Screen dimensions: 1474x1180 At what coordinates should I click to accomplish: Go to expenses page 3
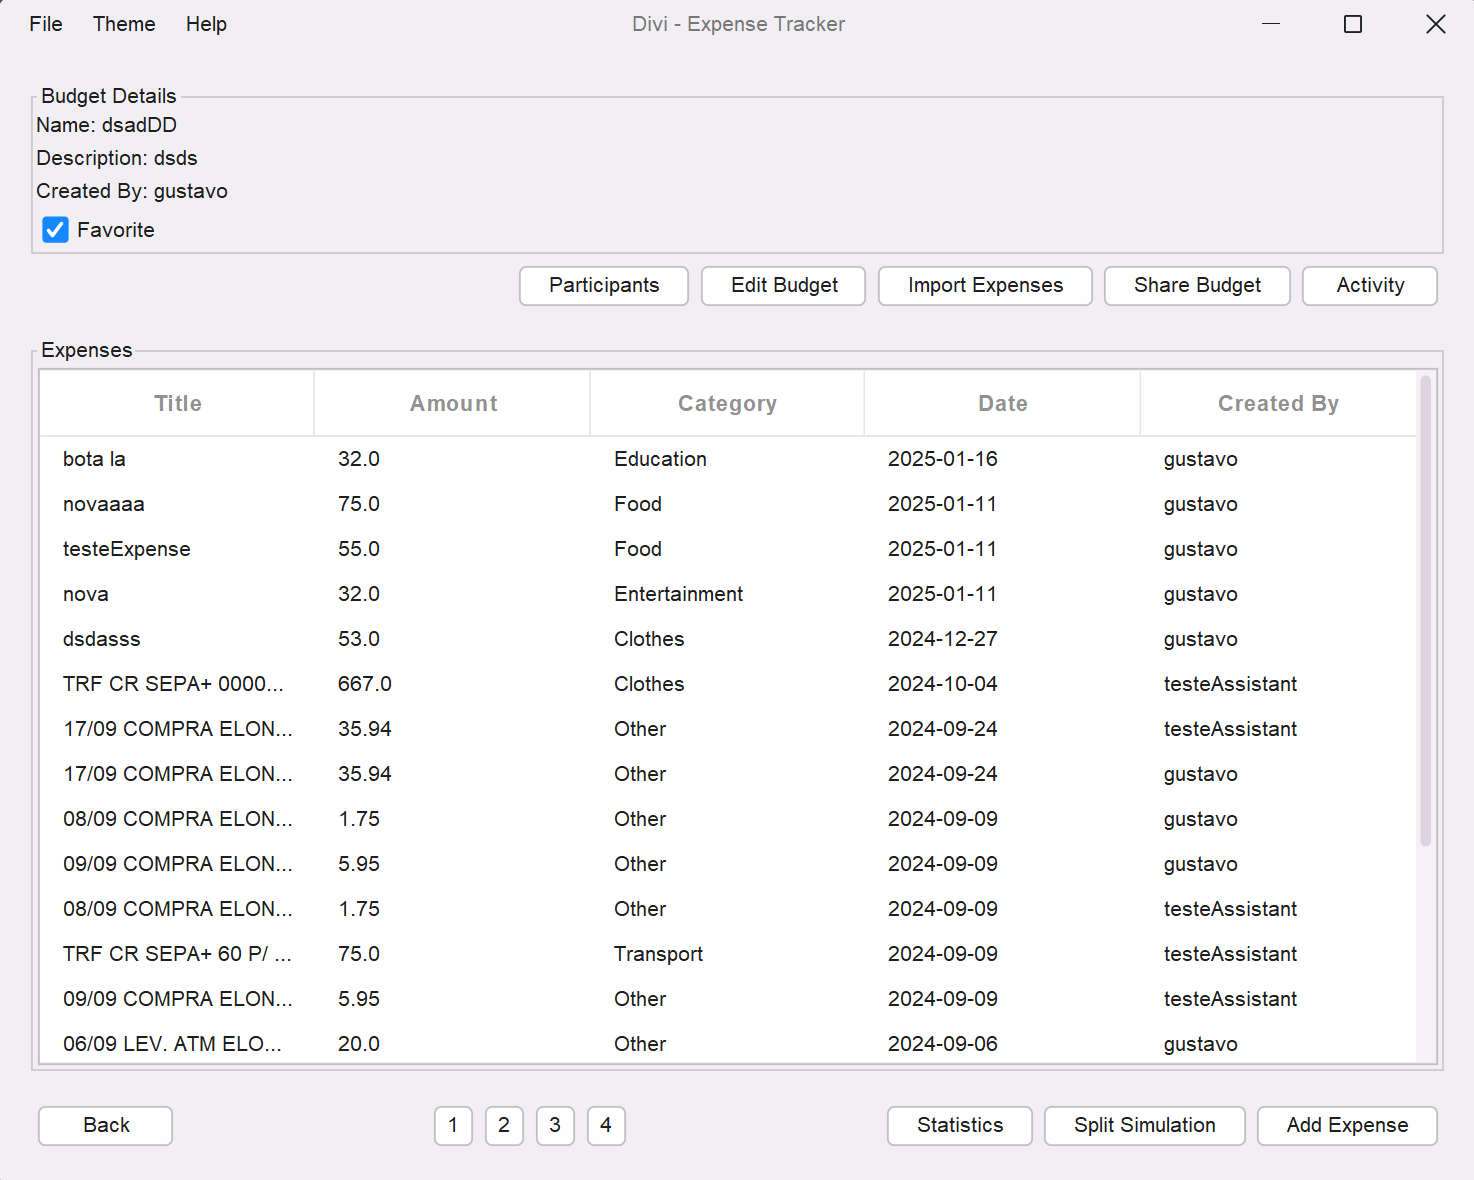pyautogui.click(x=555, y=1126)
